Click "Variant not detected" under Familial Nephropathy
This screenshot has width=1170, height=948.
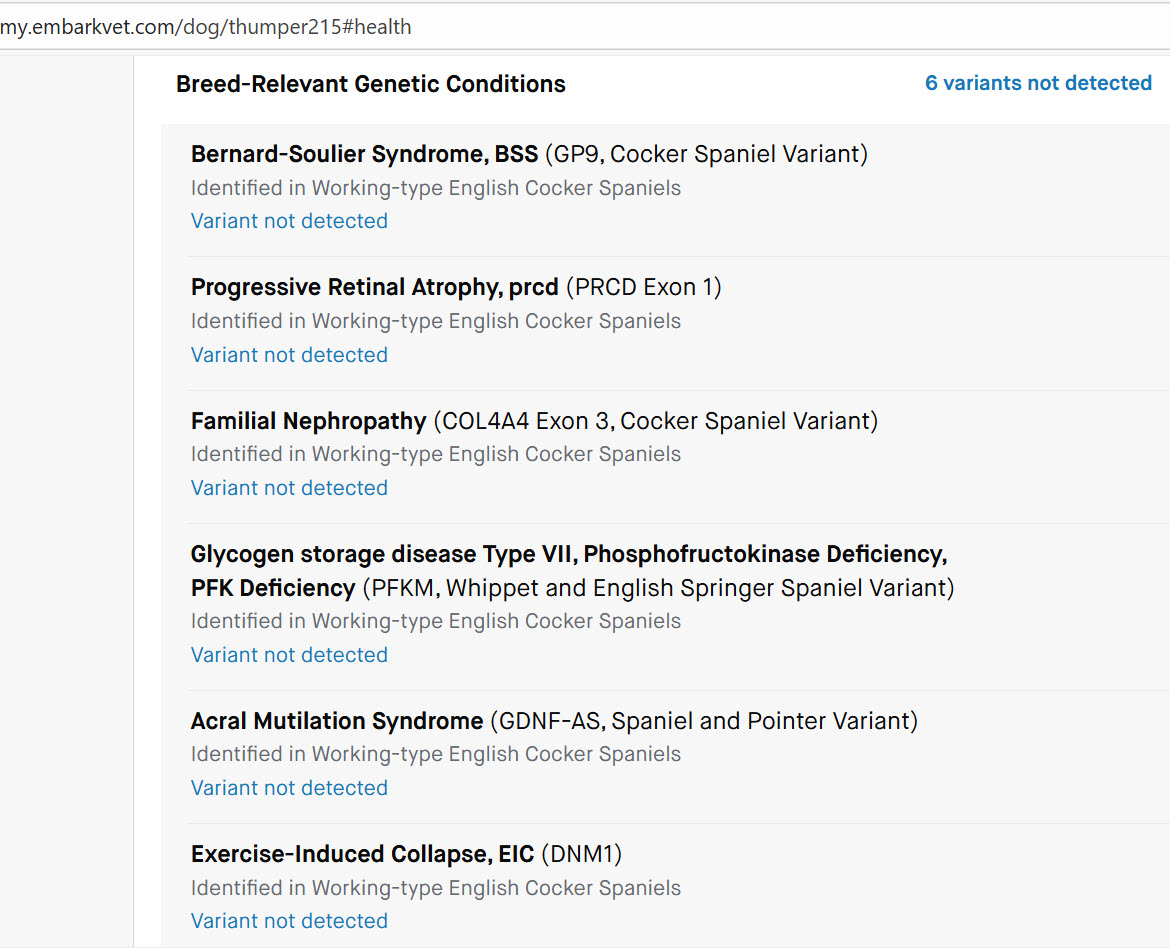pos(289,488)
